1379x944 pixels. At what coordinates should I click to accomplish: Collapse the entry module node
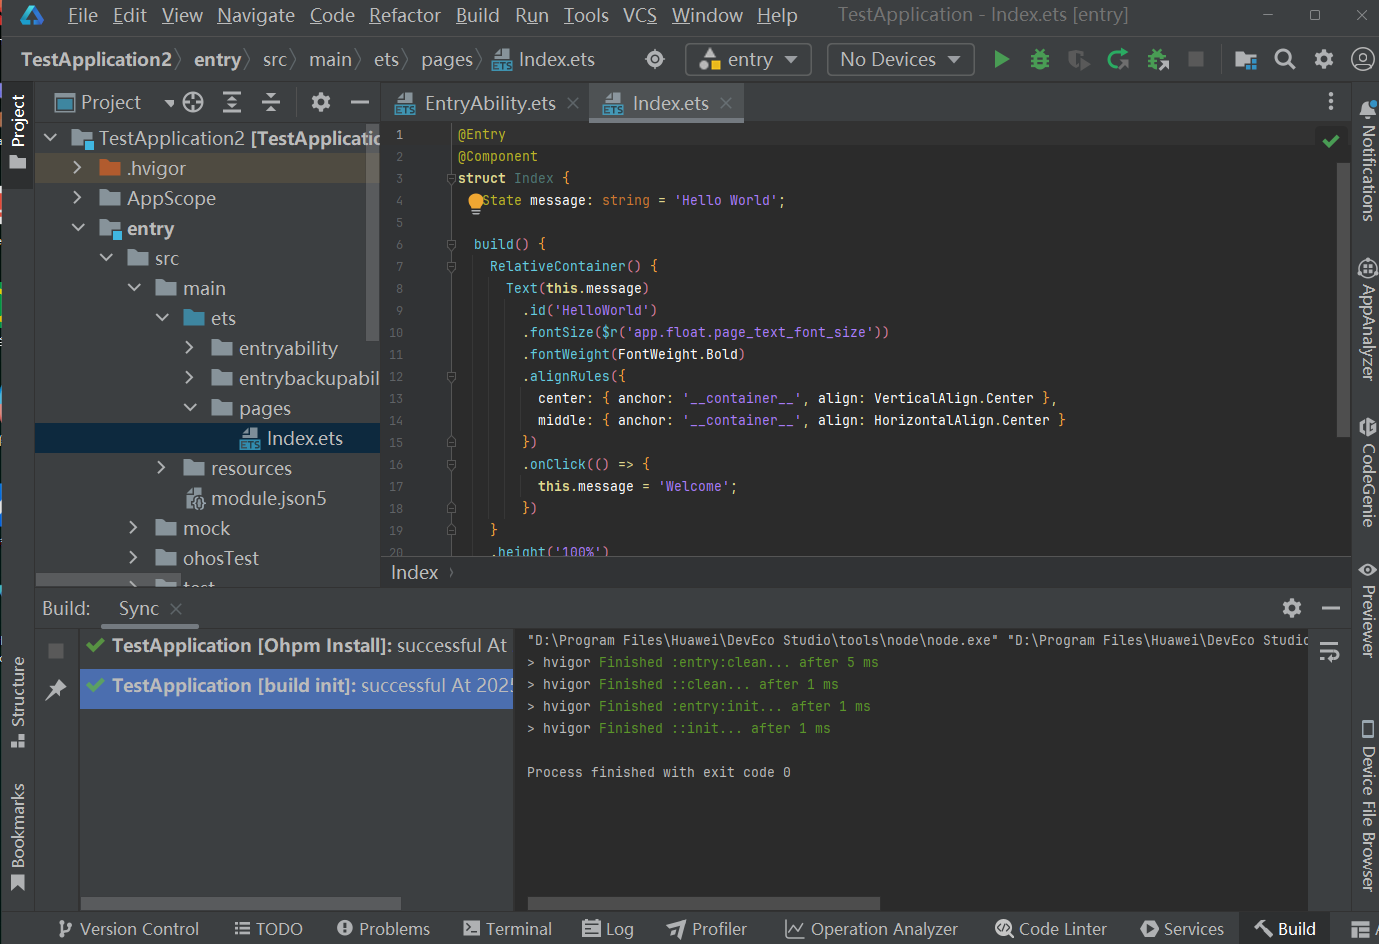tap(78, 228)
